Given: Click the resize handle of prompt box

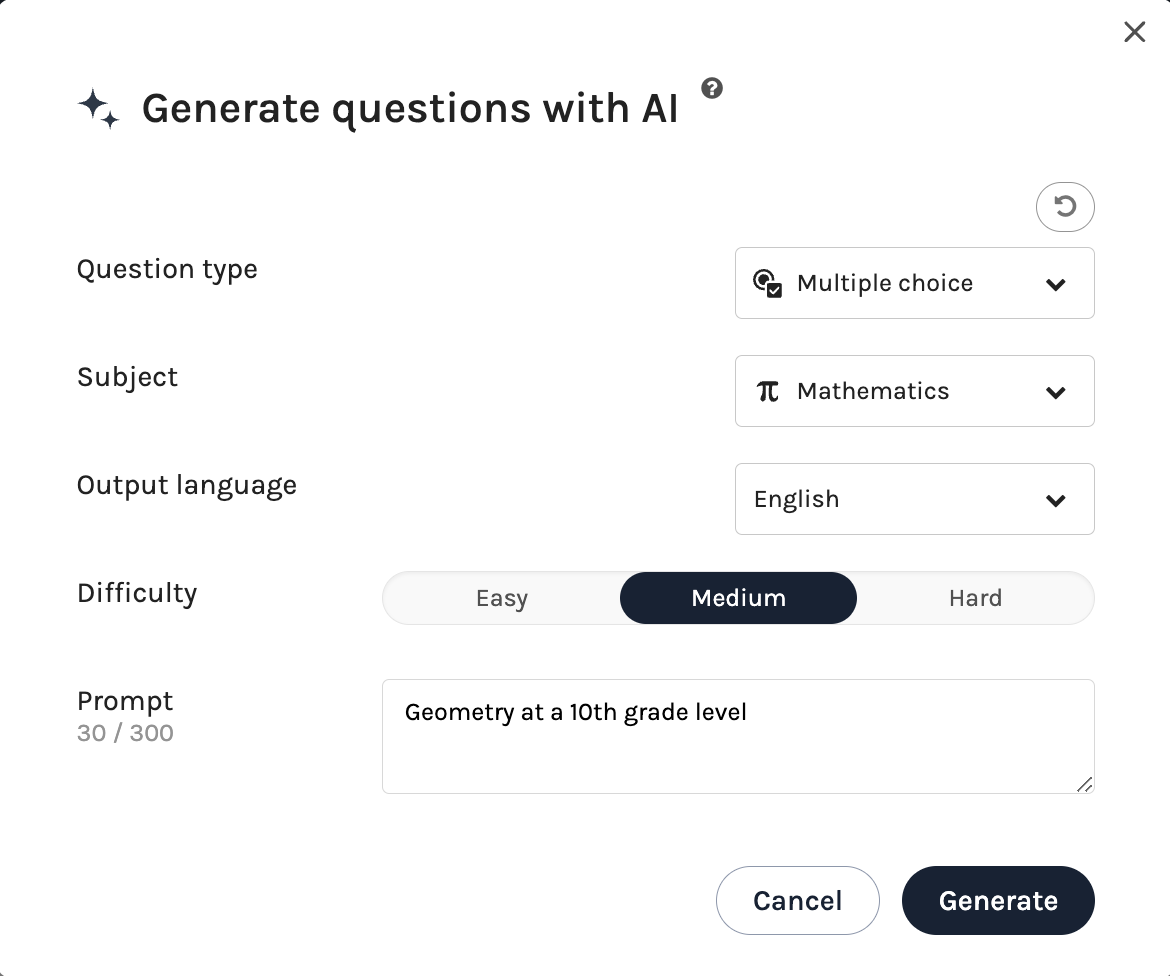Looking at the screenshot, I should tap(1085, 785).
